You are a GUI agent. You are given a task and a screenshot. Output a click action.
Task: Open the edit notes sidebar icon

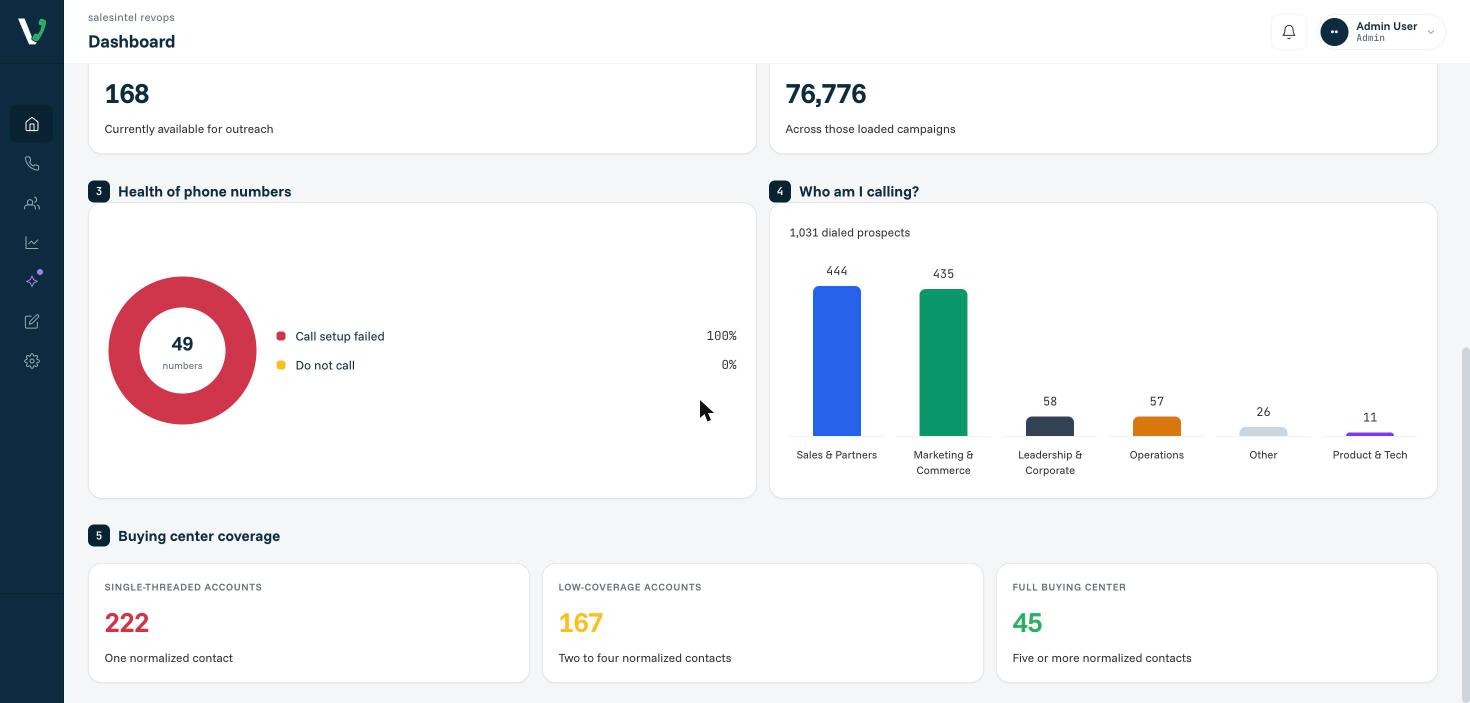(x=32, y=322)
